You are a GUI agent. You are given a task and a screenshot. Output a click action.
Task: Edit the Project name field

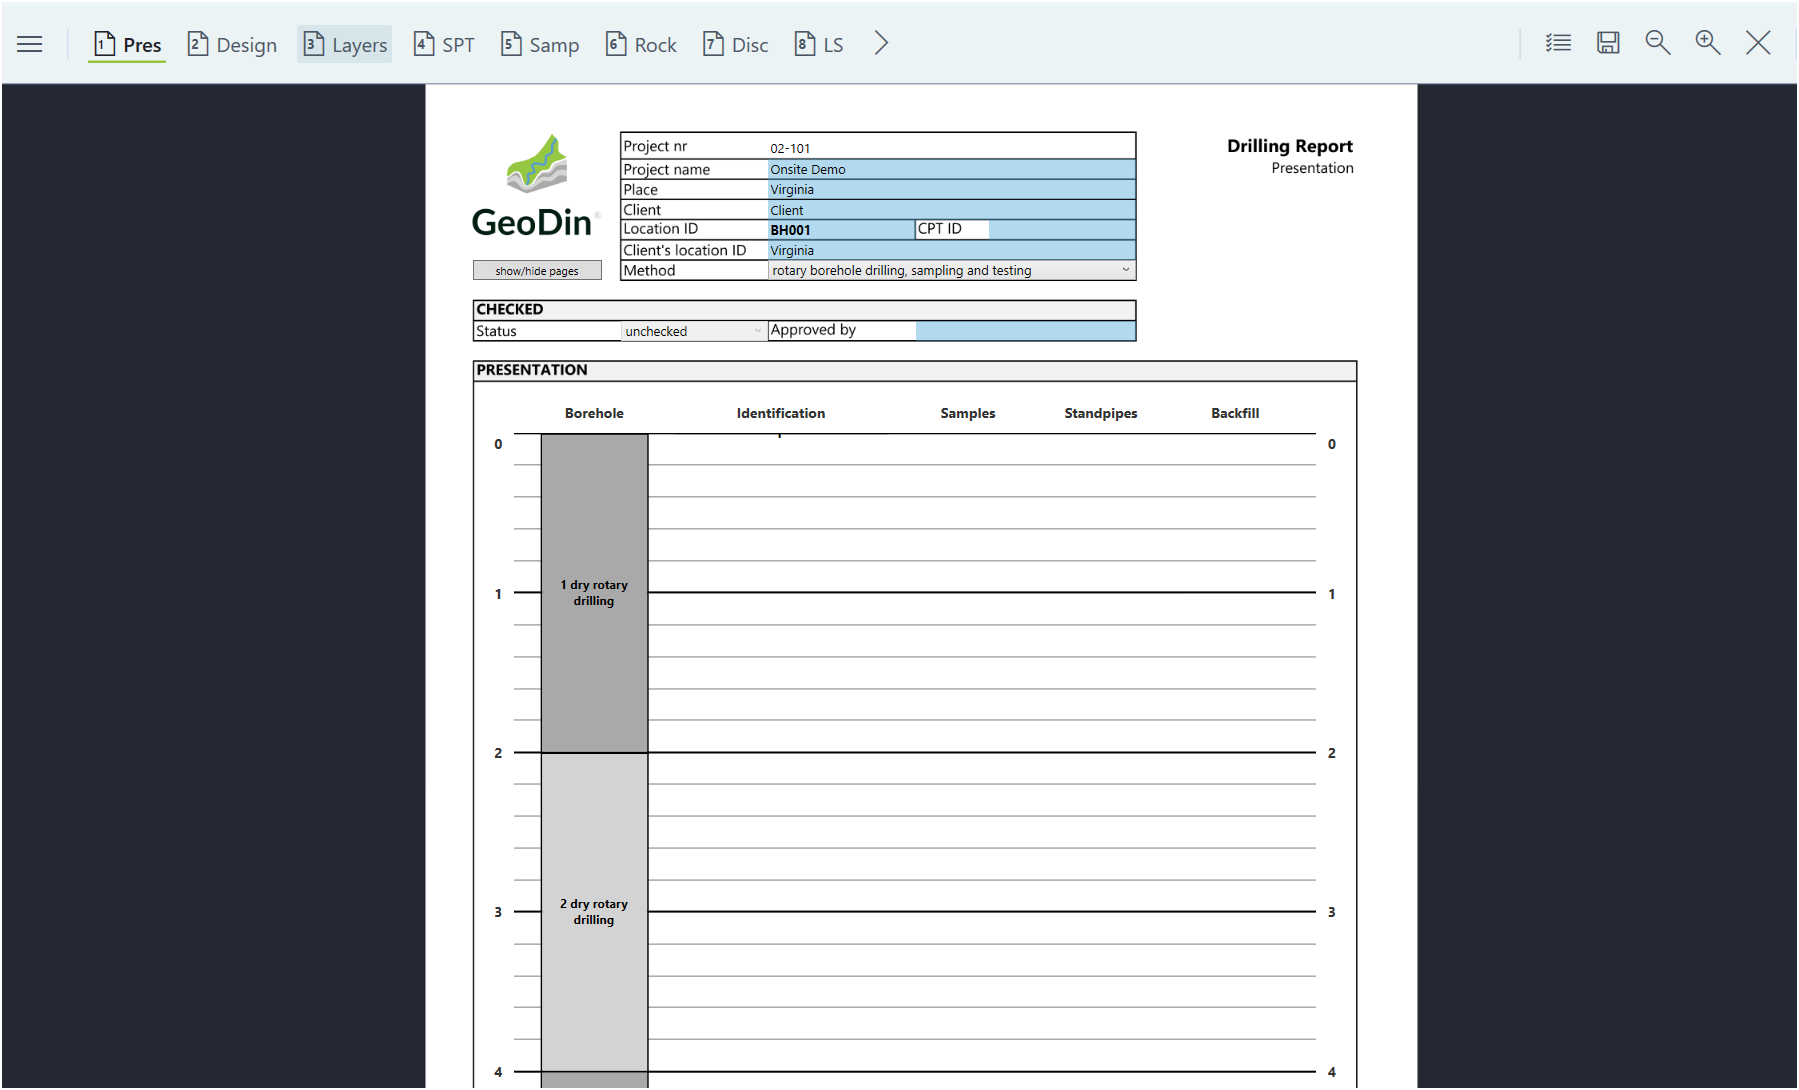click(x=950, y=170)
